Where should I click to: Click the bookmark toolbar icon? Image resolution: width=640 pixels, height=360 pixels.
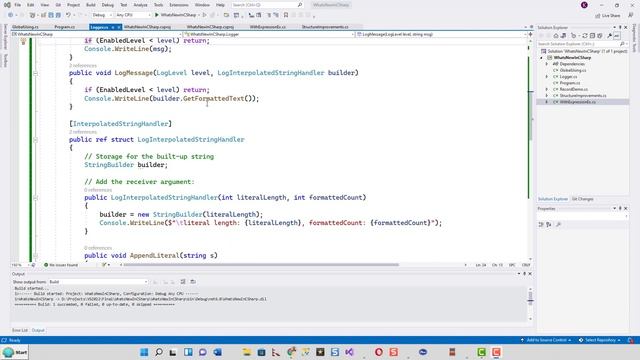(x=286, y=15)
